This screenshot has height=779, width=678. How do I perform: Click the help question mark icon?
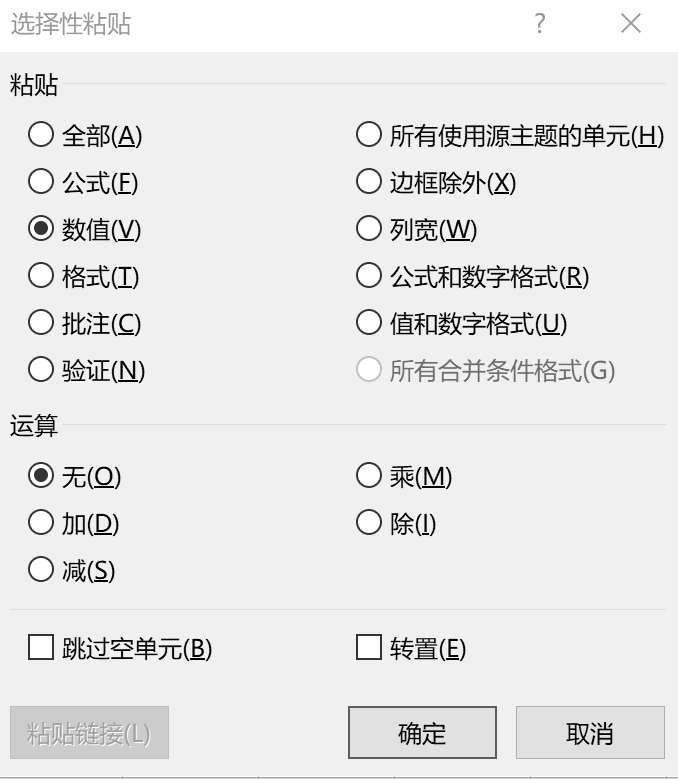tap(540, 23)
